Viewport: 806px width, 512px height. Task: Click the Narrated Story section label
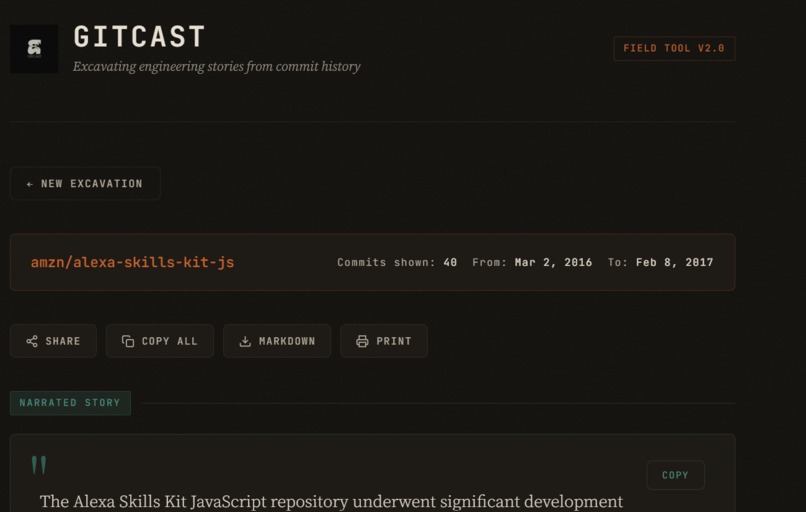click(70, 403)
